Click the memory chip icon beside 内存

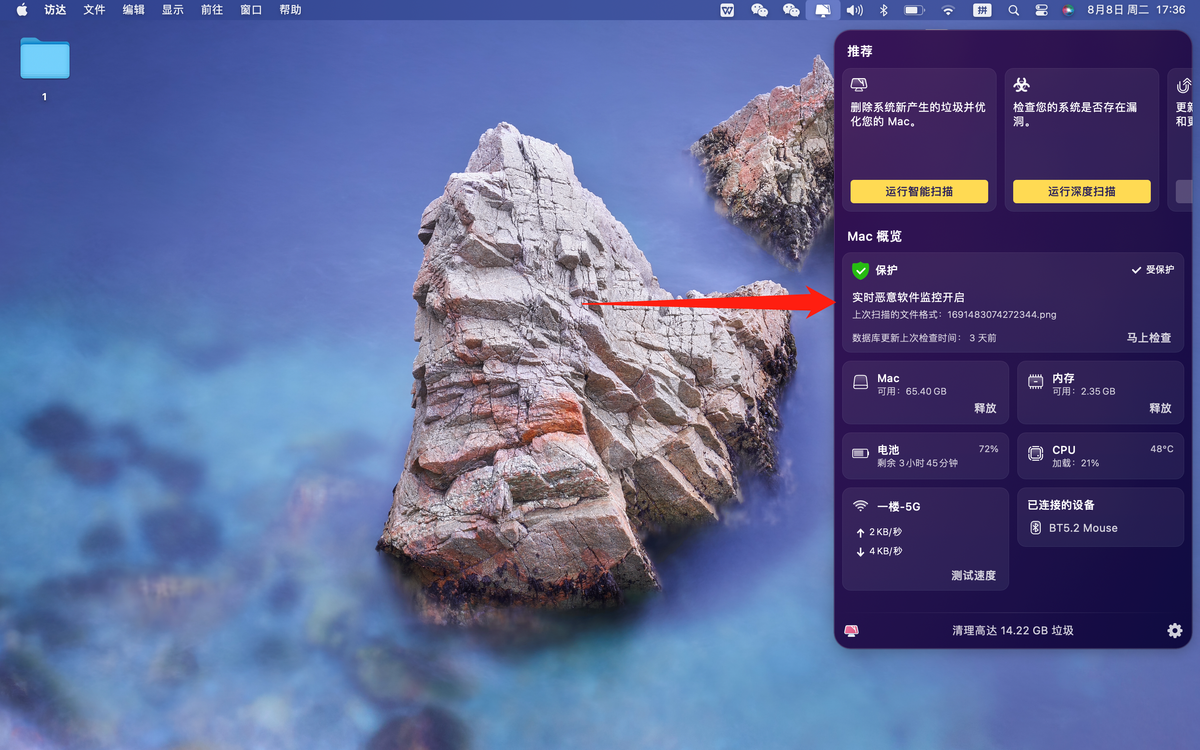click(x=1035, y=382)
